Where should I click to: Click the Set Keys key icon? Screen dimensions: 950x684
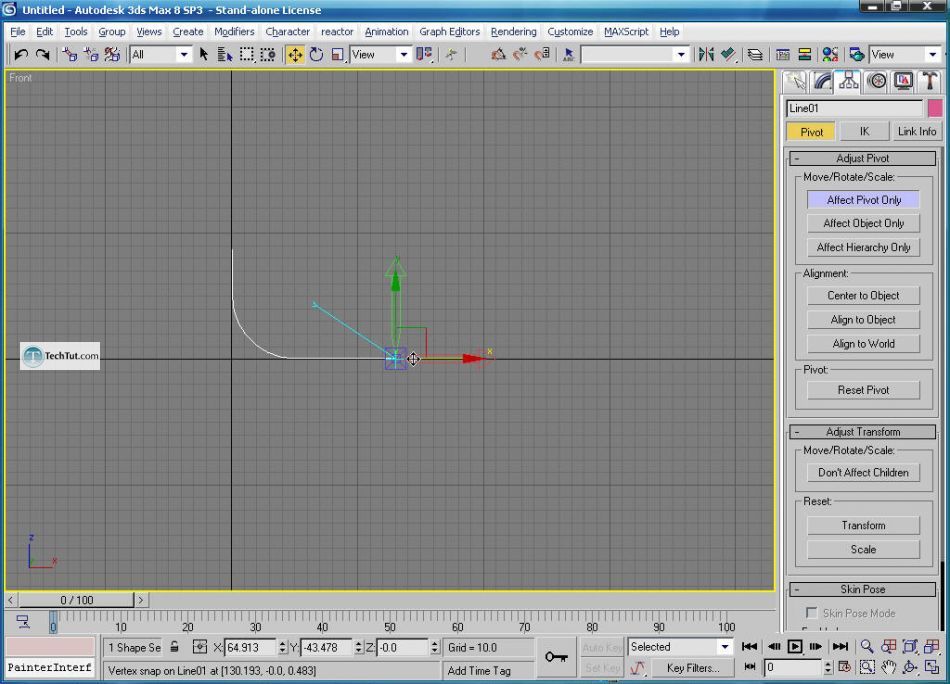pos(556,657)
